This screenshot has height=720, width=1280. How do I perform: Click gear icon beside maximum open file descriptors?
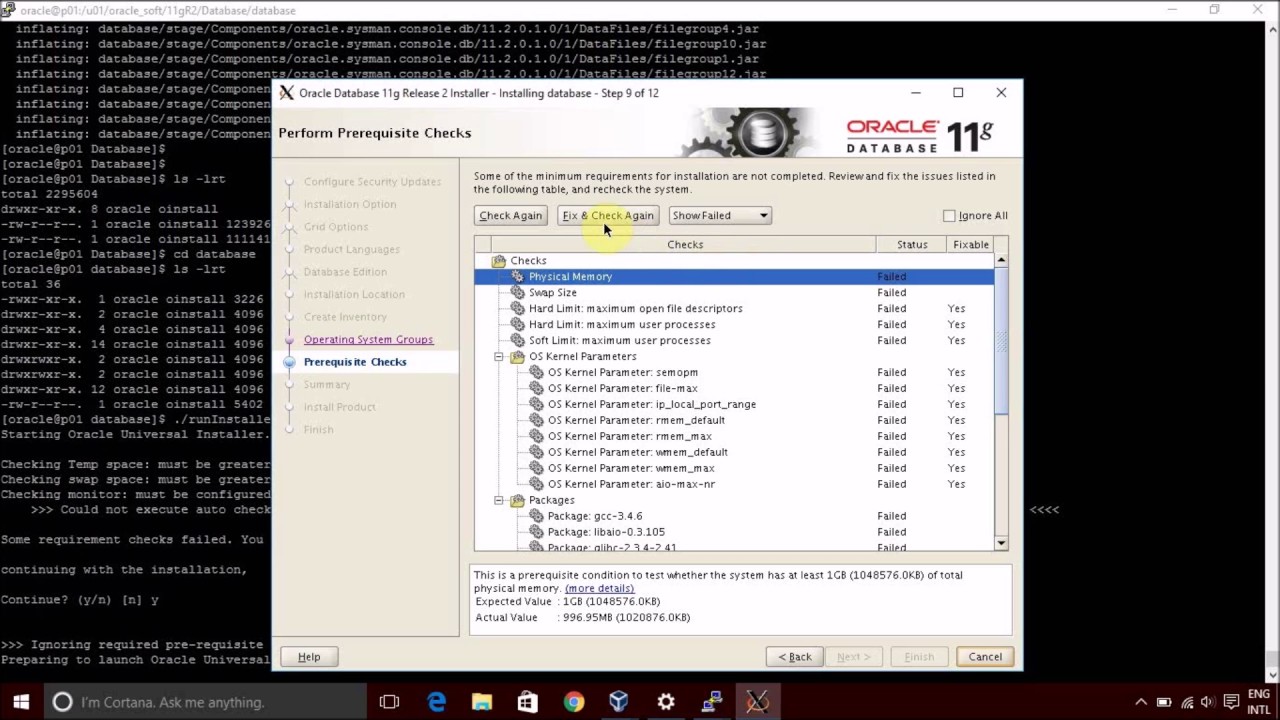(x=517, y=308)
